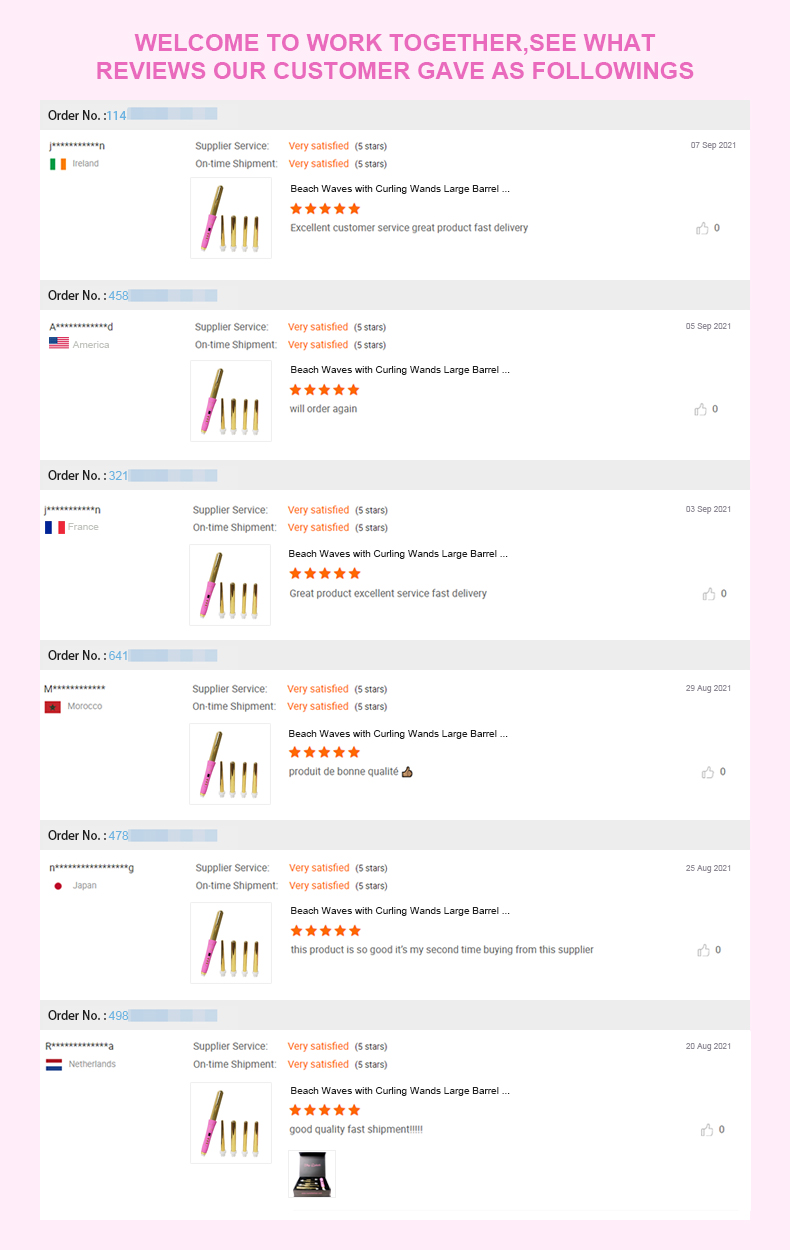790x1250 pixels.
Task: Open curling wand thumbnail in America review
Action: coord(231,401)
